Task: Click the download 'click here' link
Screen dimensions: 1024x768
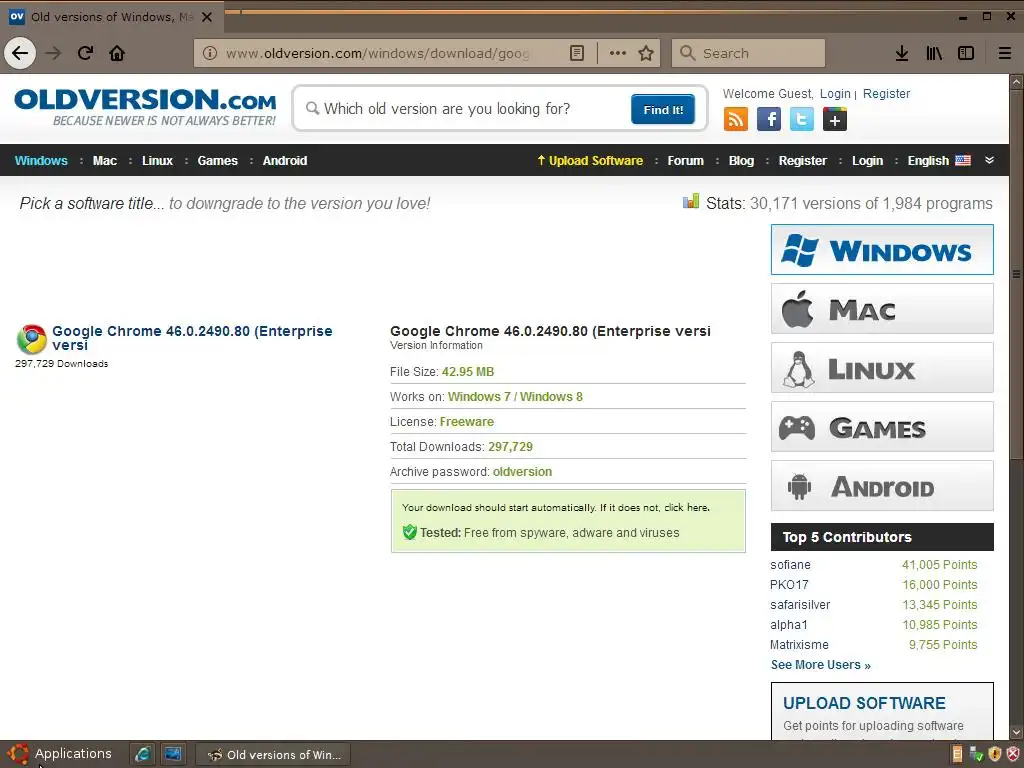Action: (686, 507)
